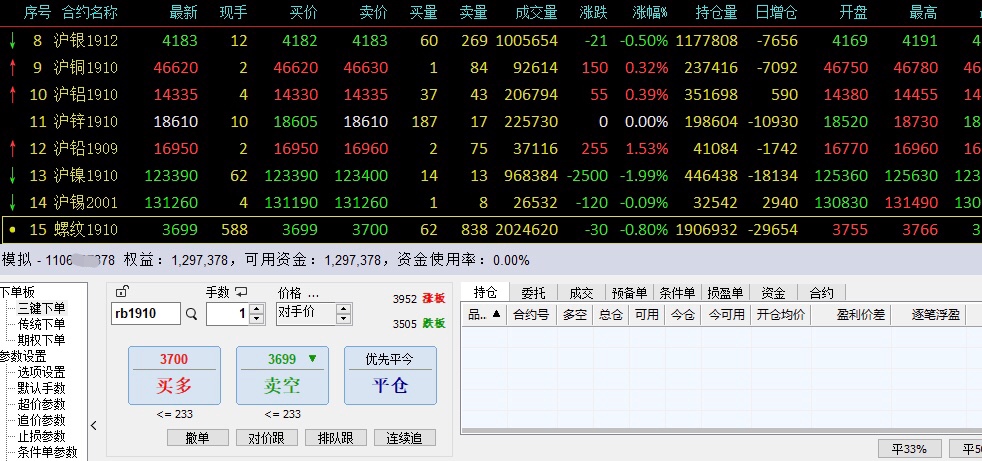Open 超价参数 in the sidebar tree
This screenshot has height=461, width=982.
[x=41, y=405]
